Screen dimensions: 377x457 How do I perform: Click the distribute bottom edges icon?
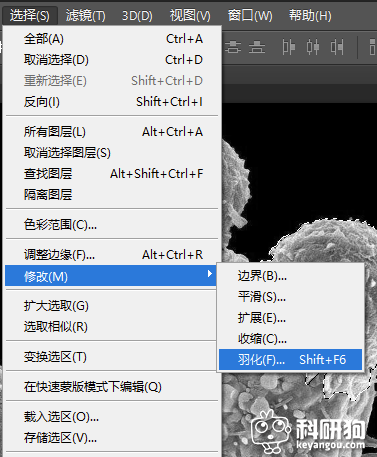[x=257, y=47]
